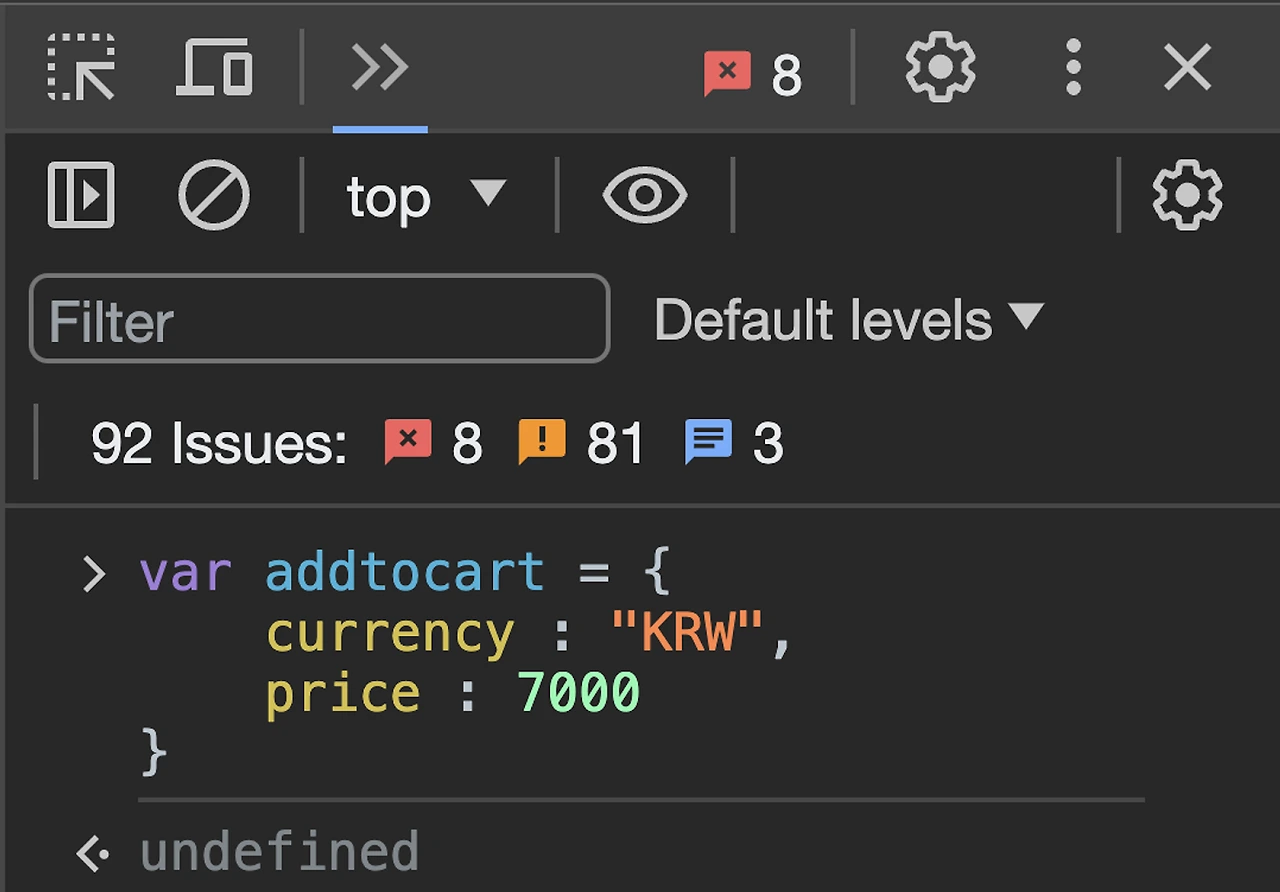
Task: Toggle the console sidebar panel
Action: (81, 195)
